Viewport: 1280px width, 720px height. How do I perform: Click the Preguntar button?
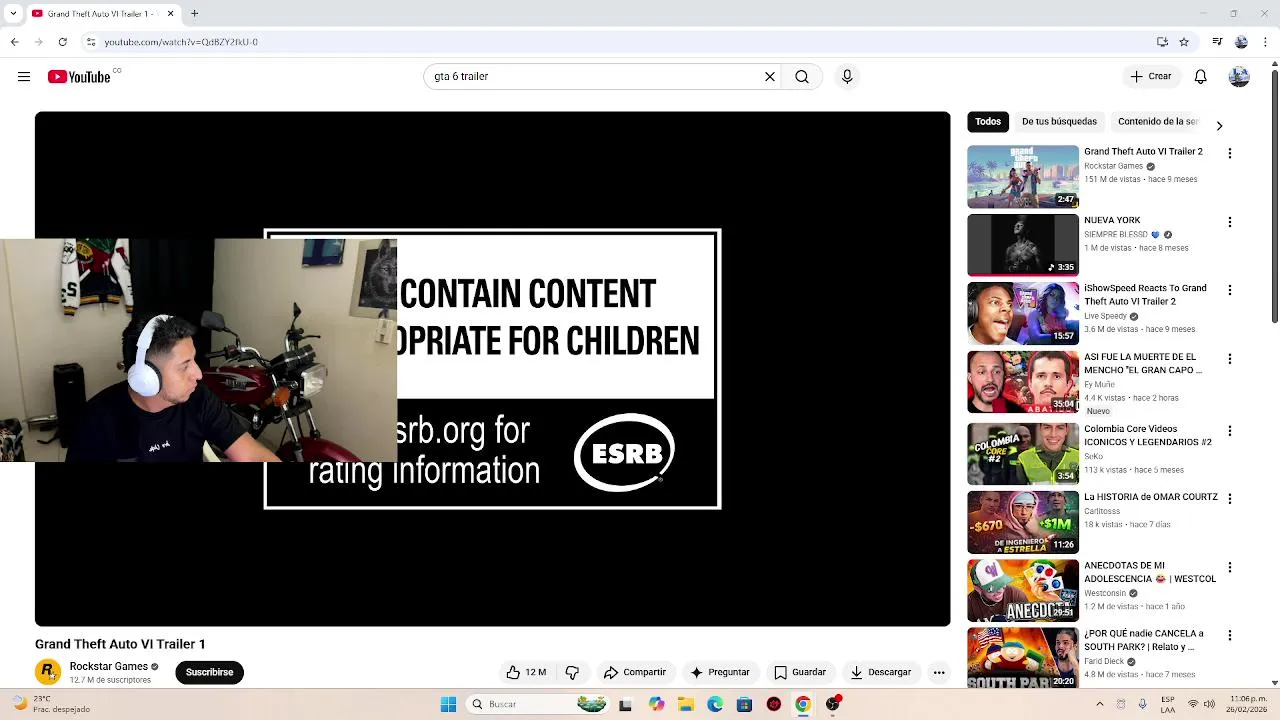coord(720,672)
